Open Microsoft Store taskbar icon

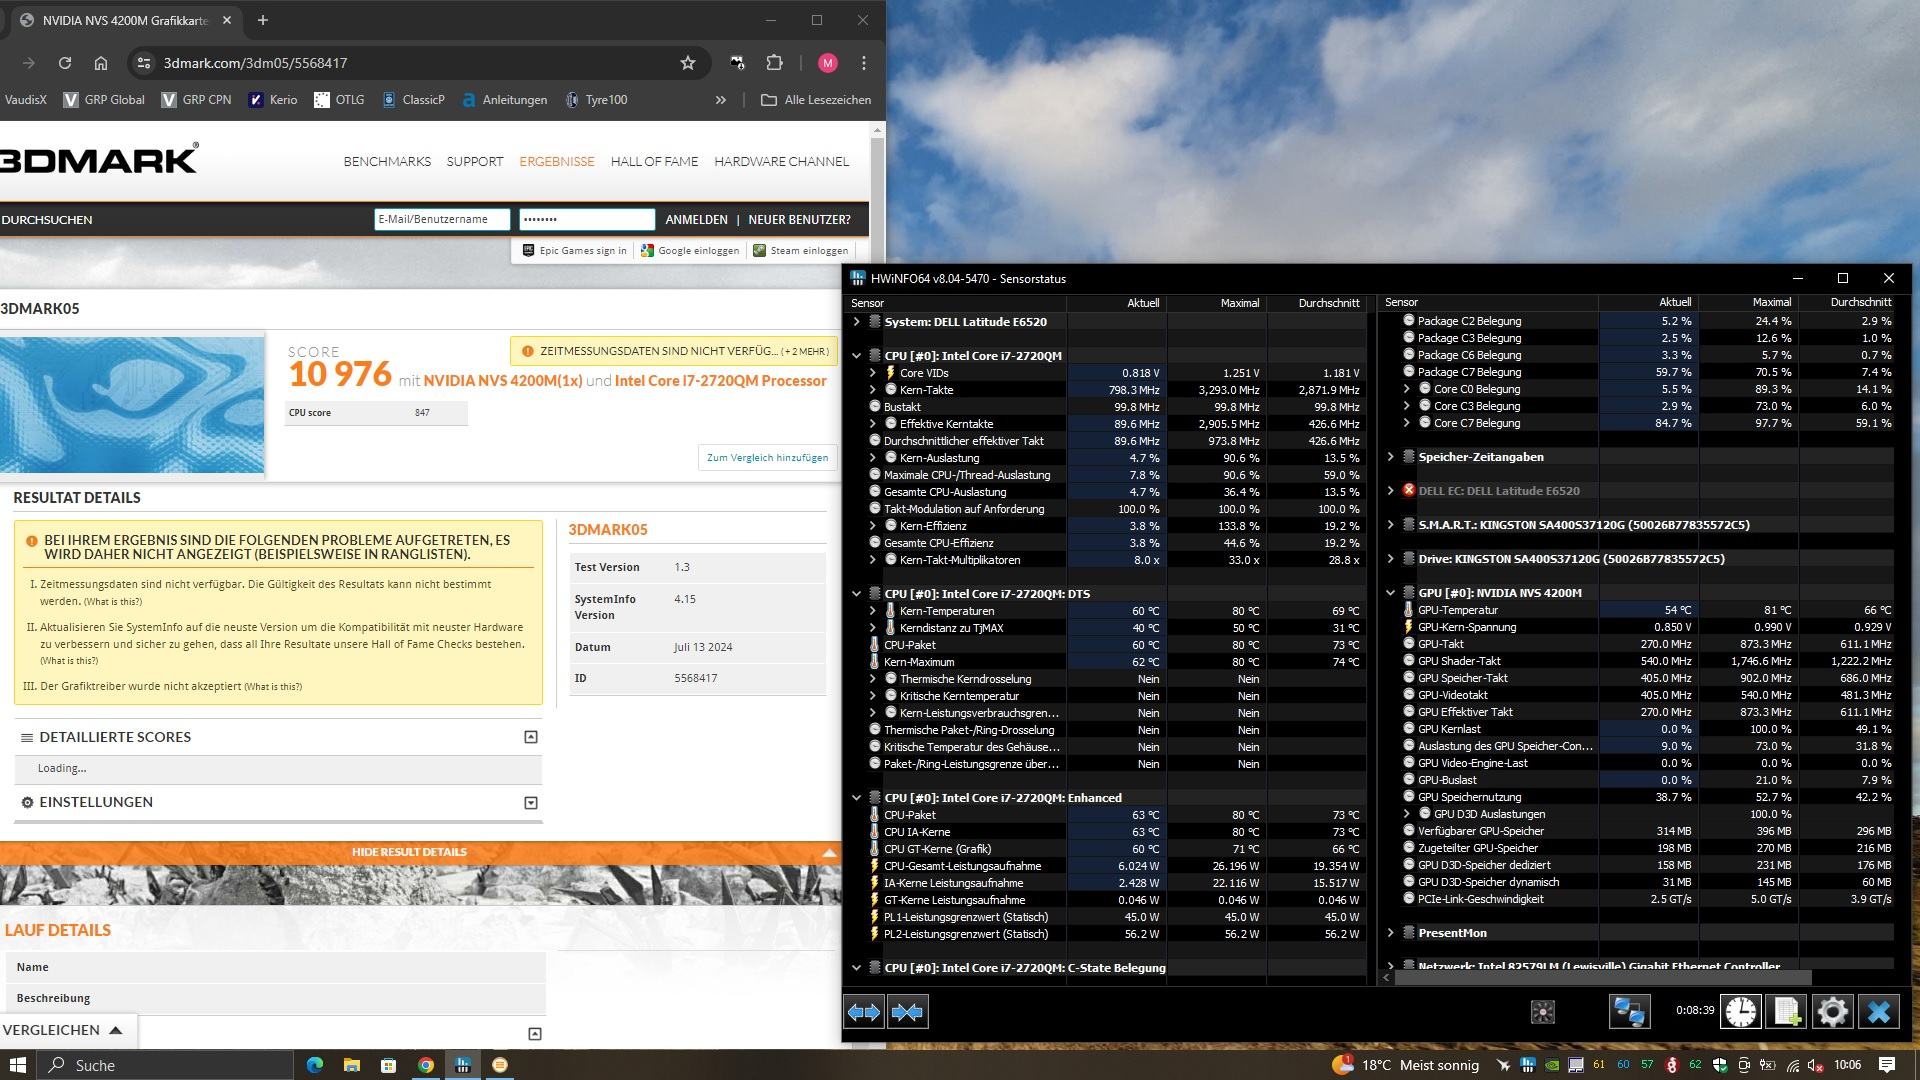coord(389,1065)
